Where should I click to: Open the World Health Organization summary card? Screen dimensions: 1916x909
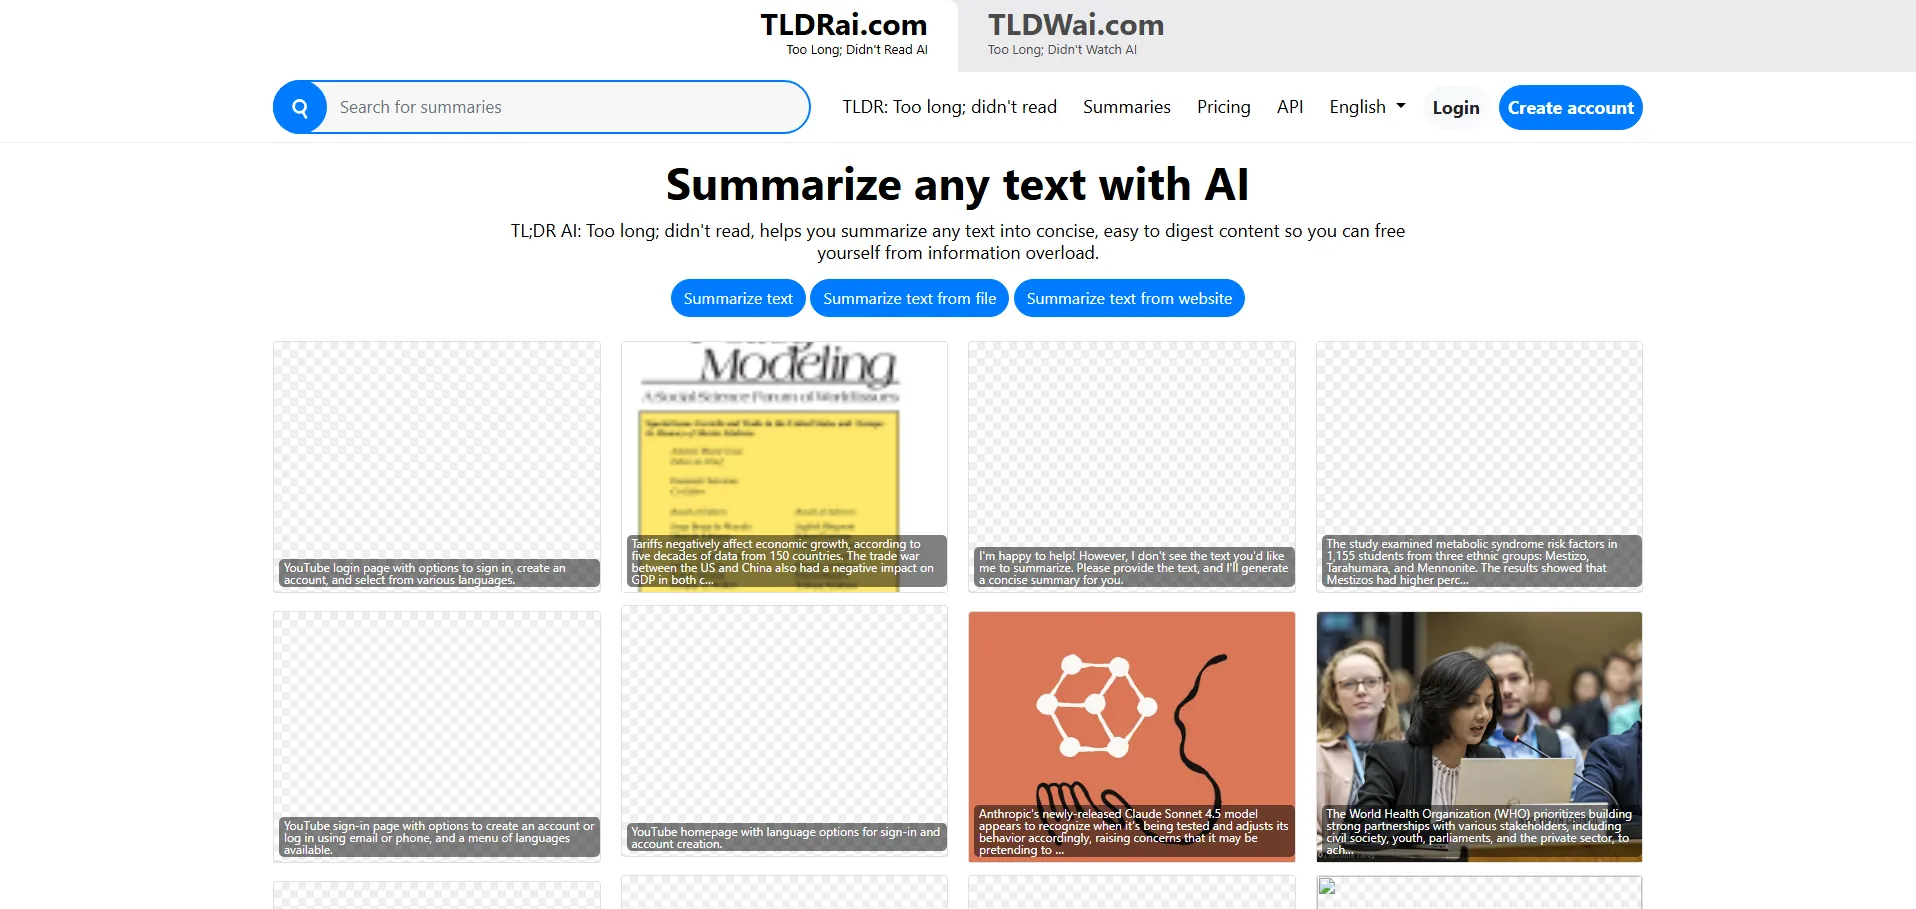pos(1479,736)
